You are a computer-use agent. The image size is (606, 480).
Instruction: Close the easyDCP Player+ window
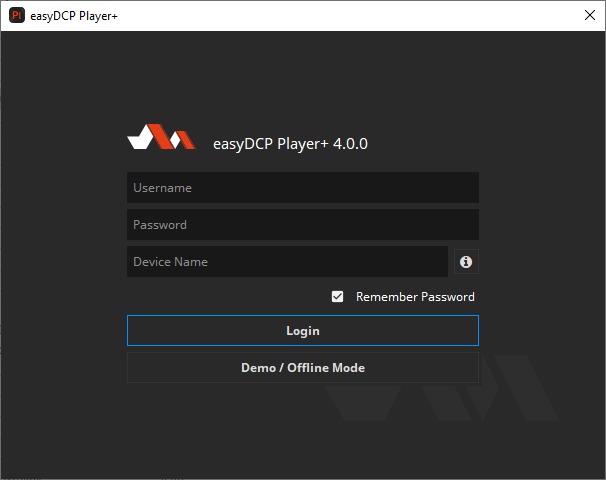click(588, 16)
